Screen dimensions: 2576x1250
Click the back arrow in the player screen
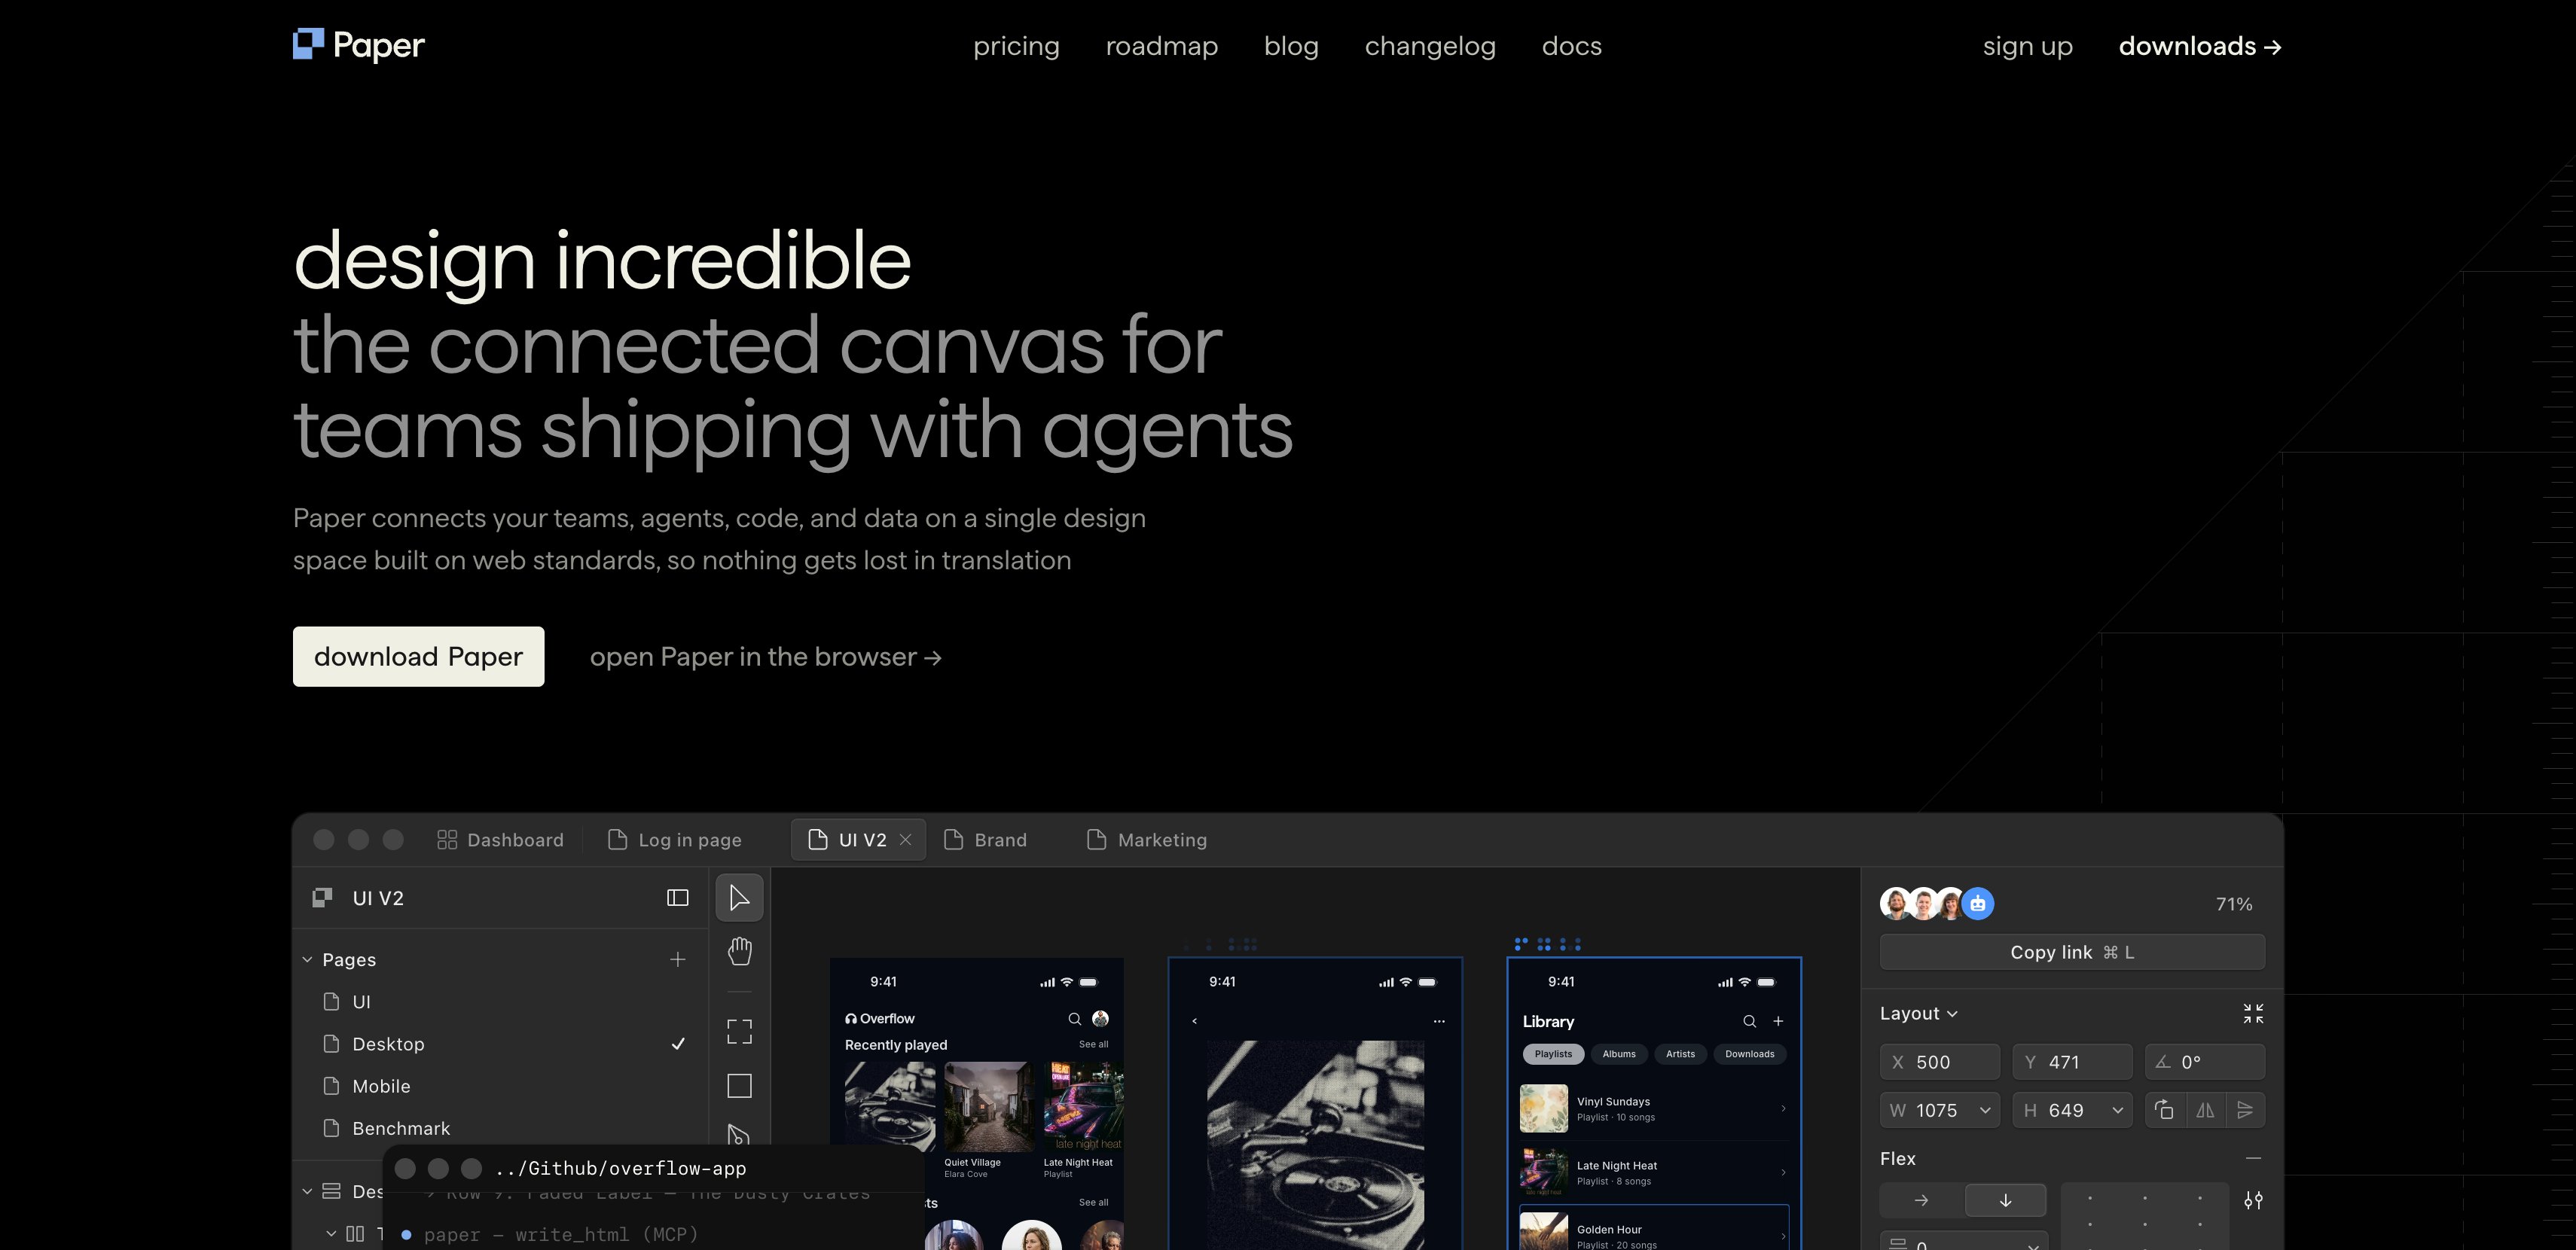tap(1194, 1021)
